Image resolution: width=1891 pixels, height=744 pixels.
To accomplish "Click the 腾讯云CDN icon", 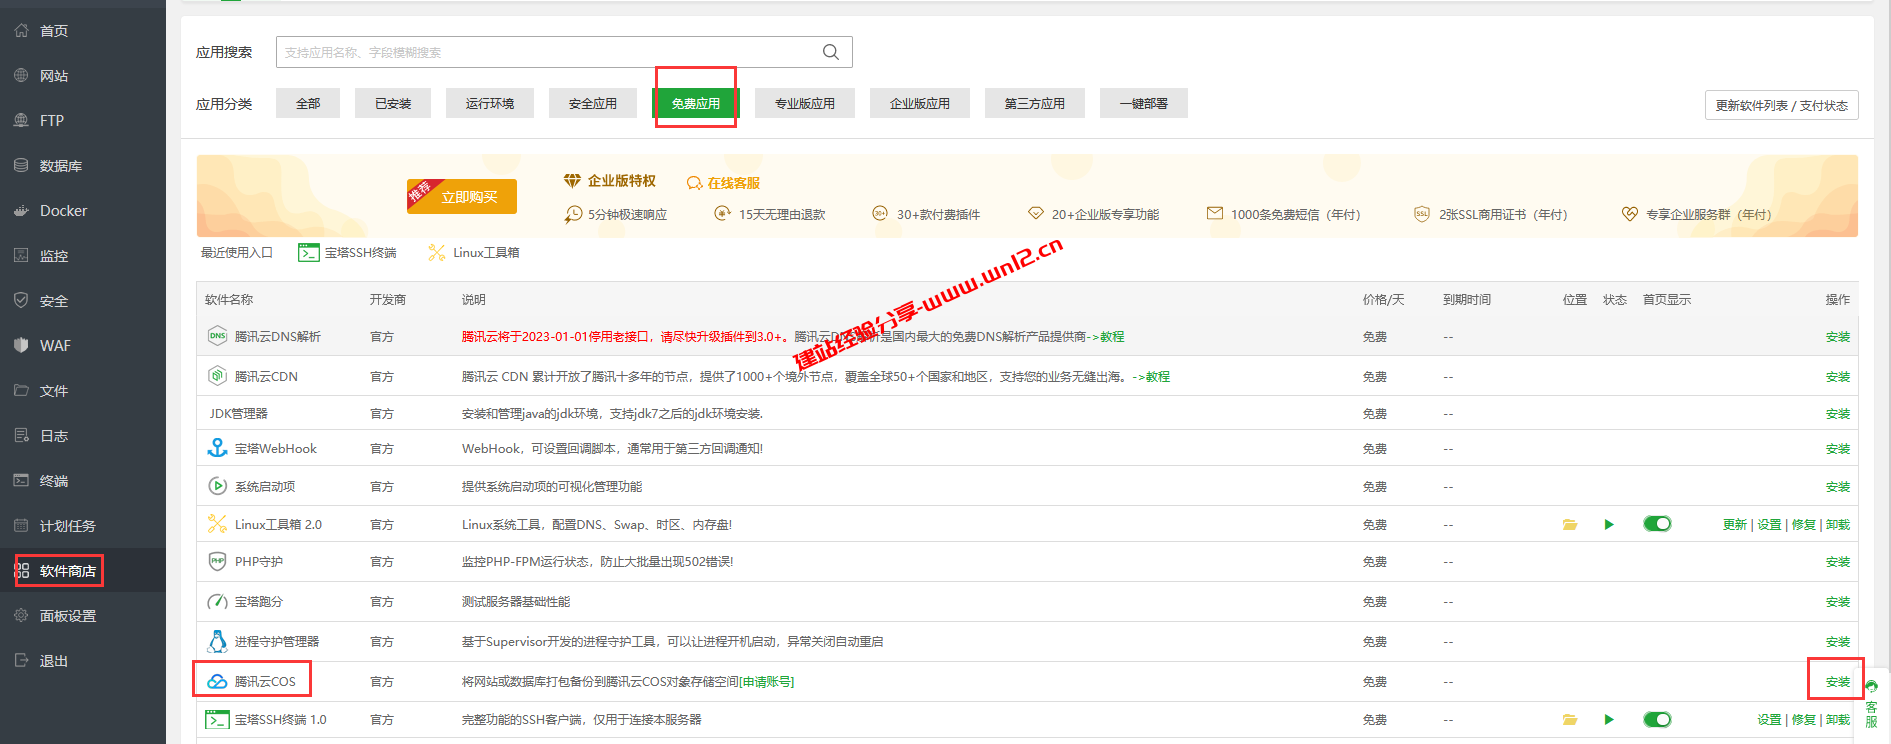I will 217,376.
